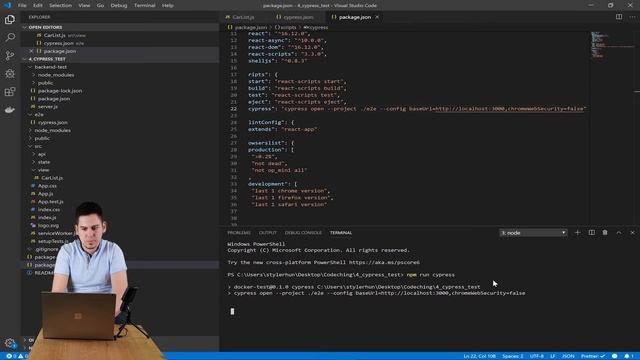Click 'Ln 22, Col 108' in status bar
Viewport: 640px width, 360px height.
click(479, 356)
